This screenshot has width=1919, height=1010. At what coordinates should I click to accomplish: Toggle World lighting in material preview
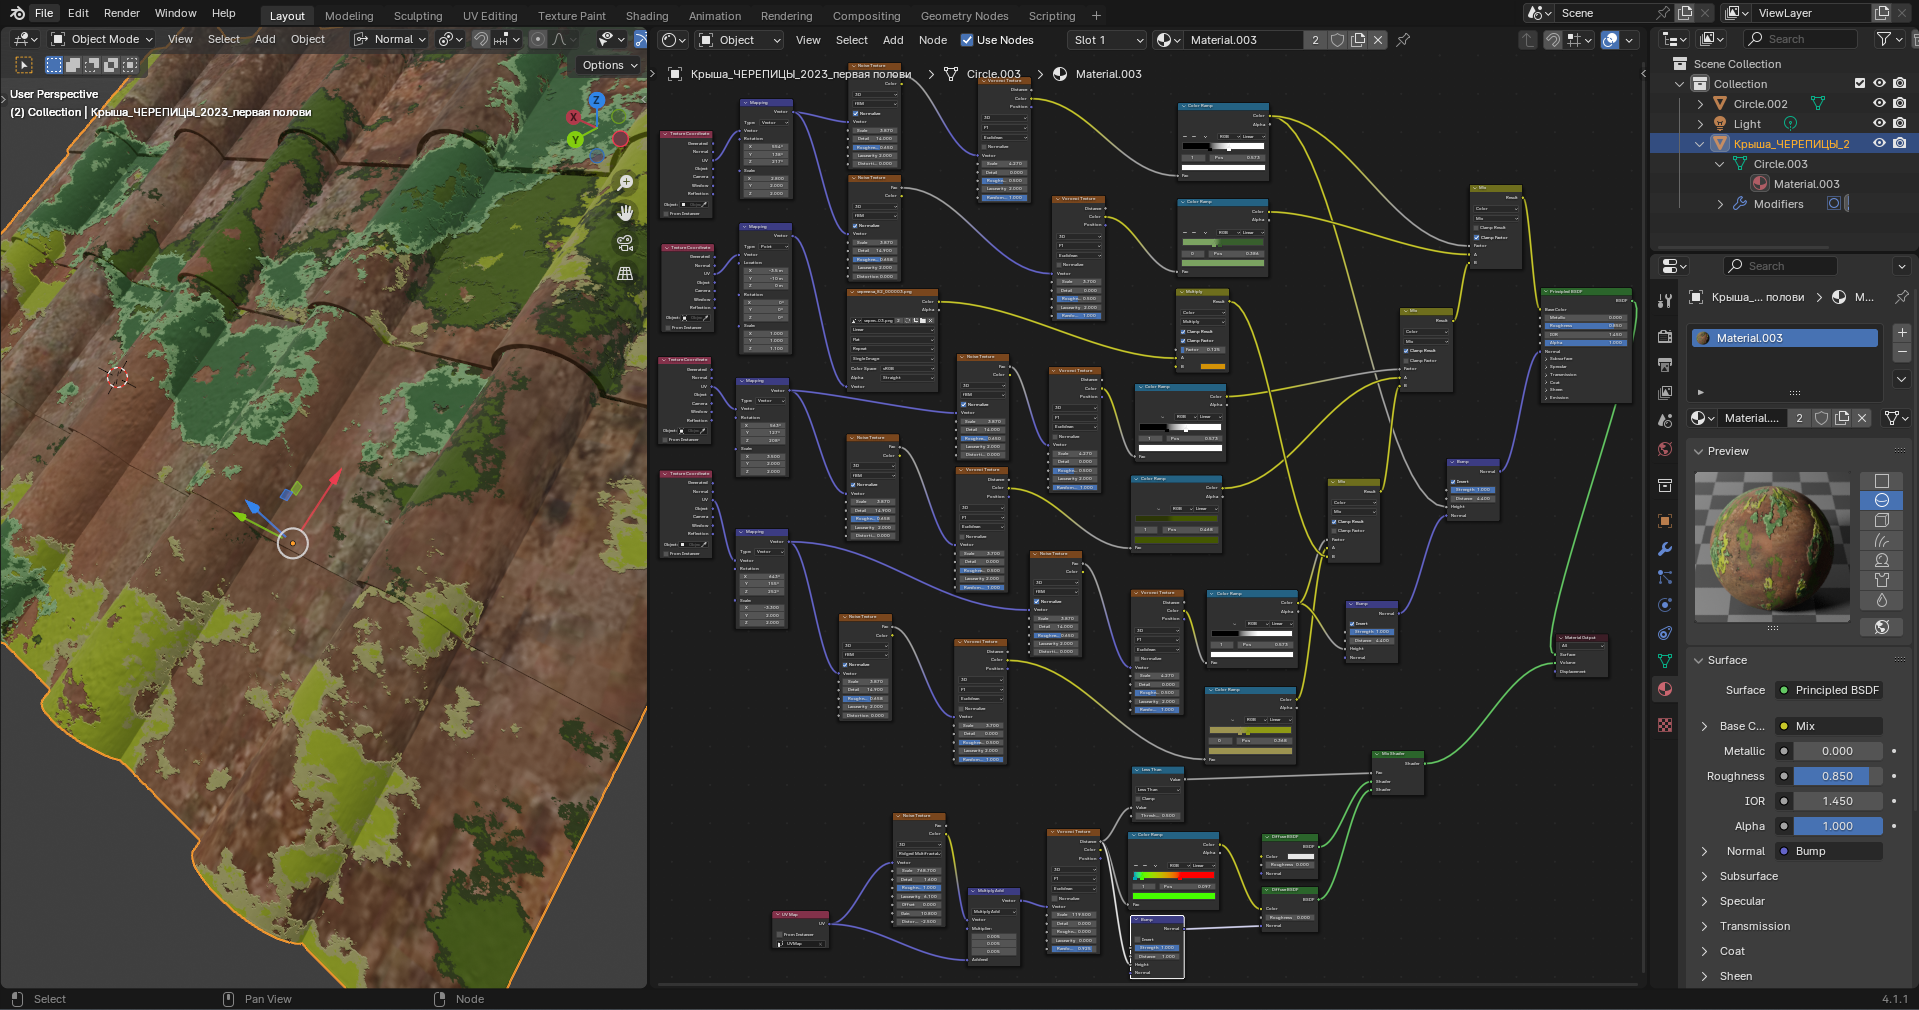point(1881,627)
